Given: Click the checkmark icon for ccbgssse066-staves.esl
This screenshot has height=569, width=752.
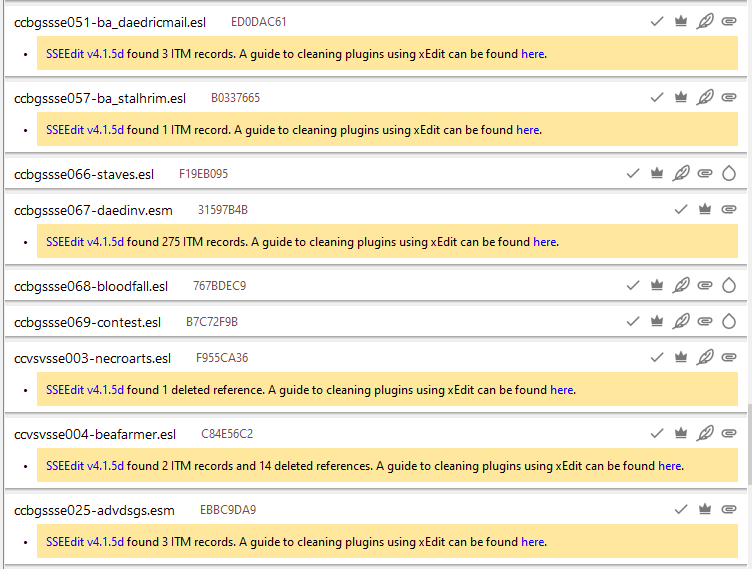Looking at the screenshot, I should 633,173.
